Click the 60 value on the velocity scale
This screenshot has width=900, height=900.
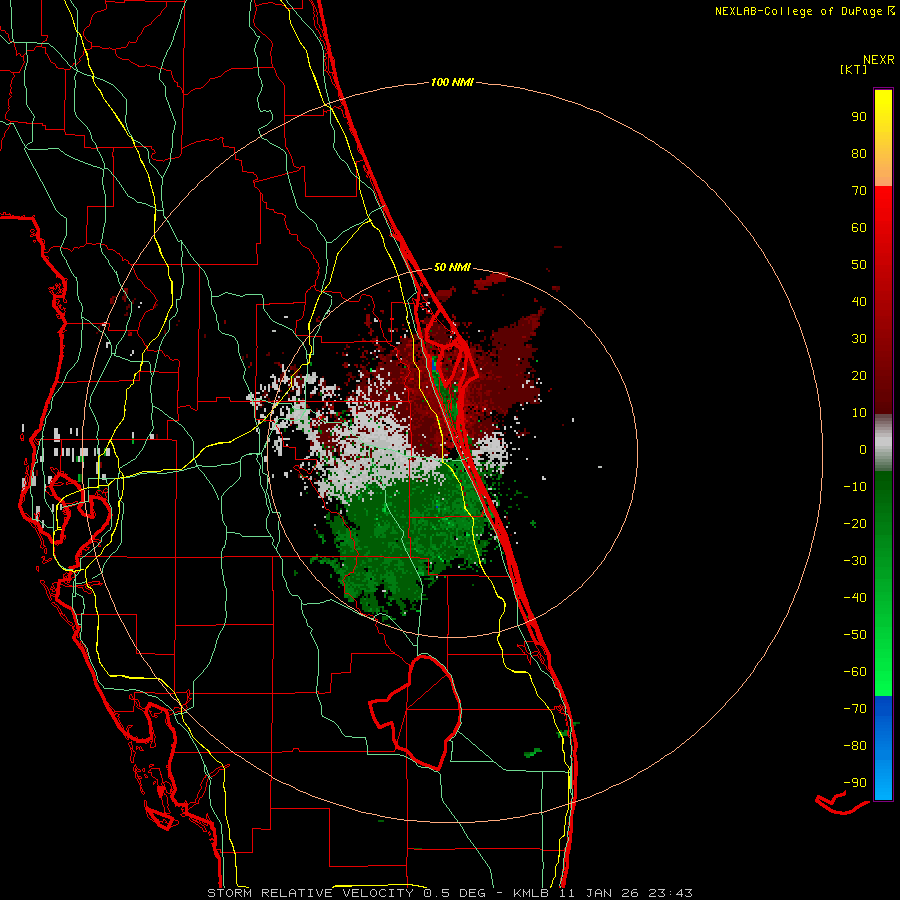click(859, 228)
